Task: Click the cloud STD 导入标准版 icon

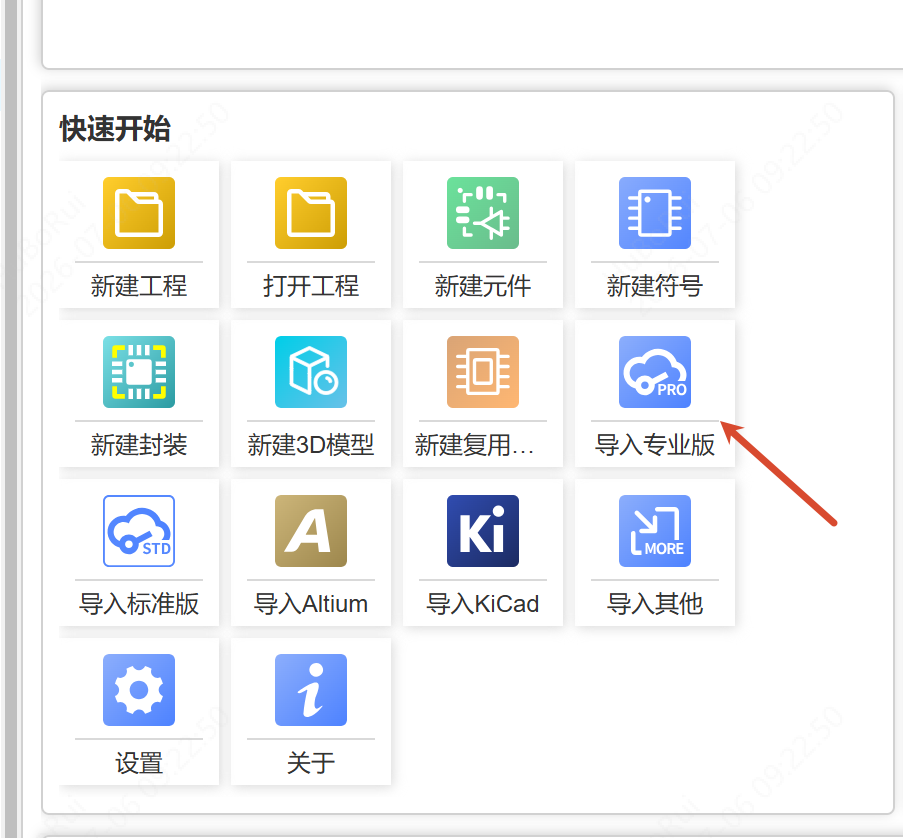Action: click(139, 531)
